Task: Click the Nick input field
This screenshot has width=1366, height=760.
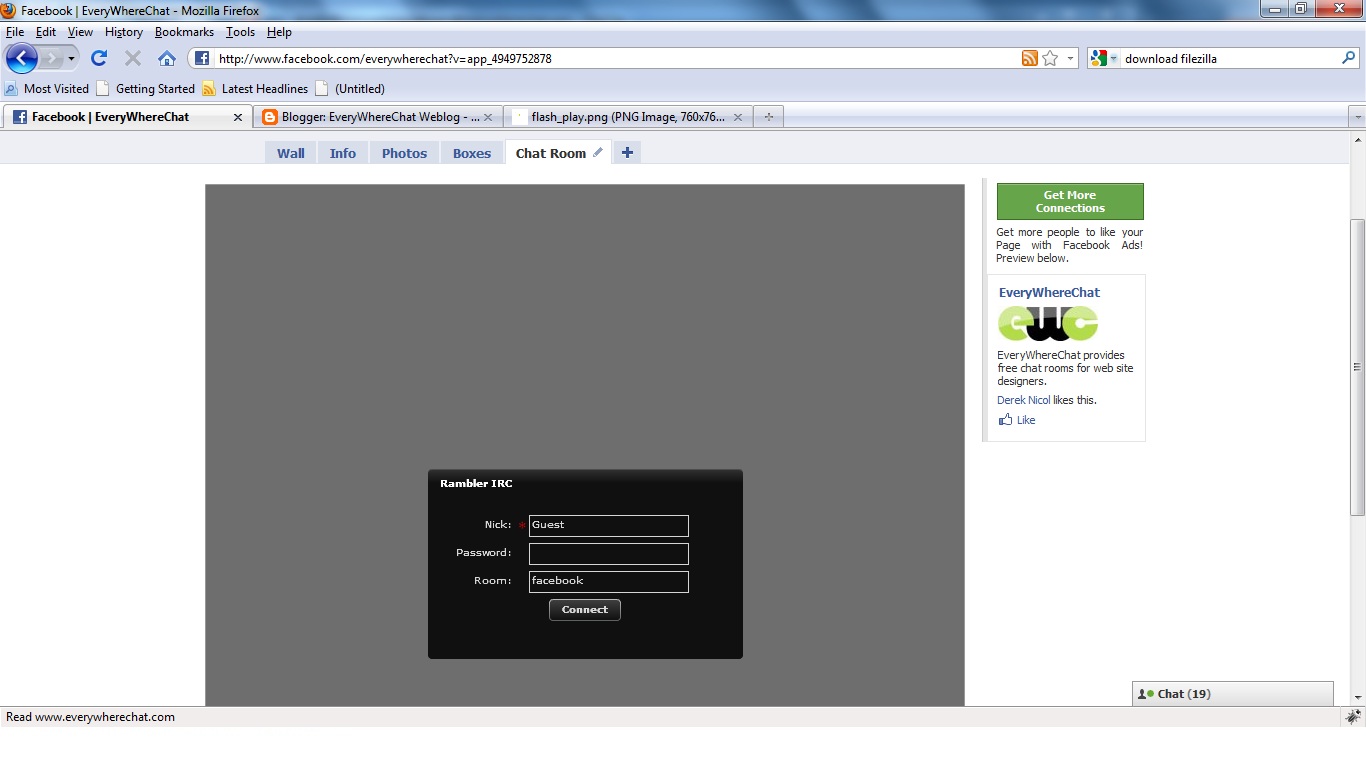Action: [x=608, y=525]
